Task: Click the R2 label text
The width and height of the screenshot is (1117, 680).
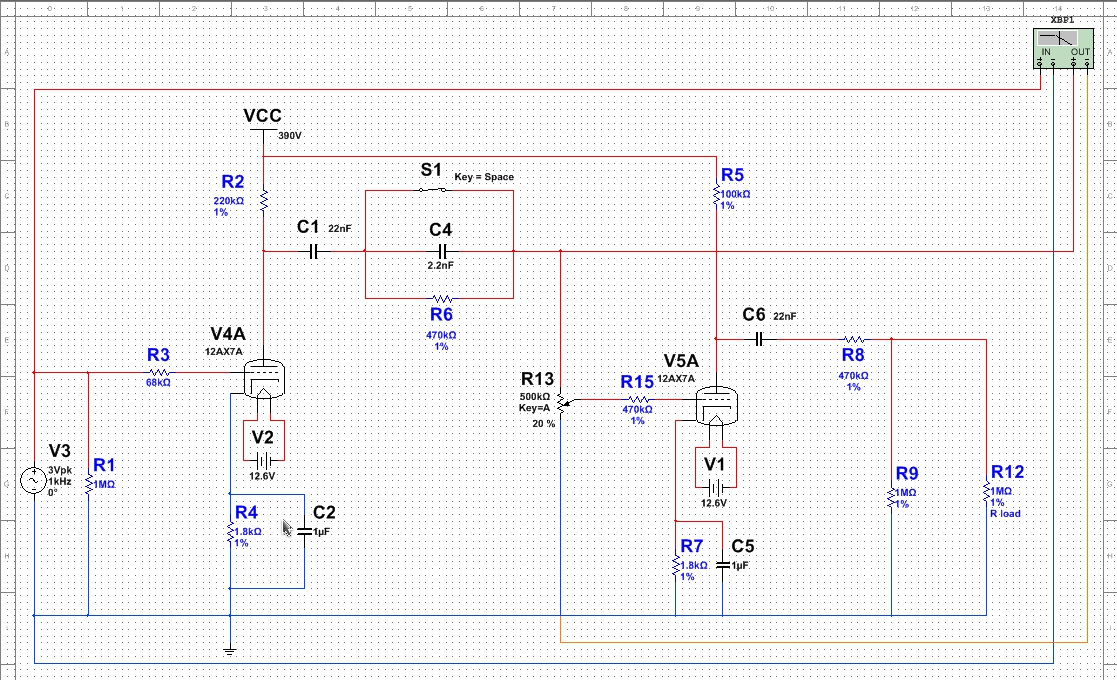Action: pos(232,182)
